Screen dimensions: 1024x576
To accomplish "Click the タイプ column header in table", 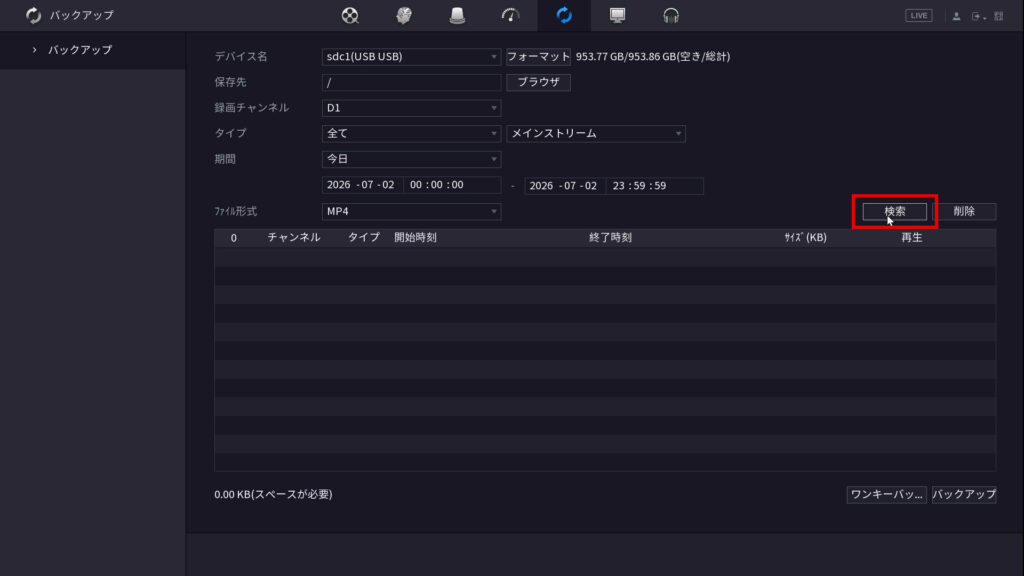I will click(x=364, y=237).
